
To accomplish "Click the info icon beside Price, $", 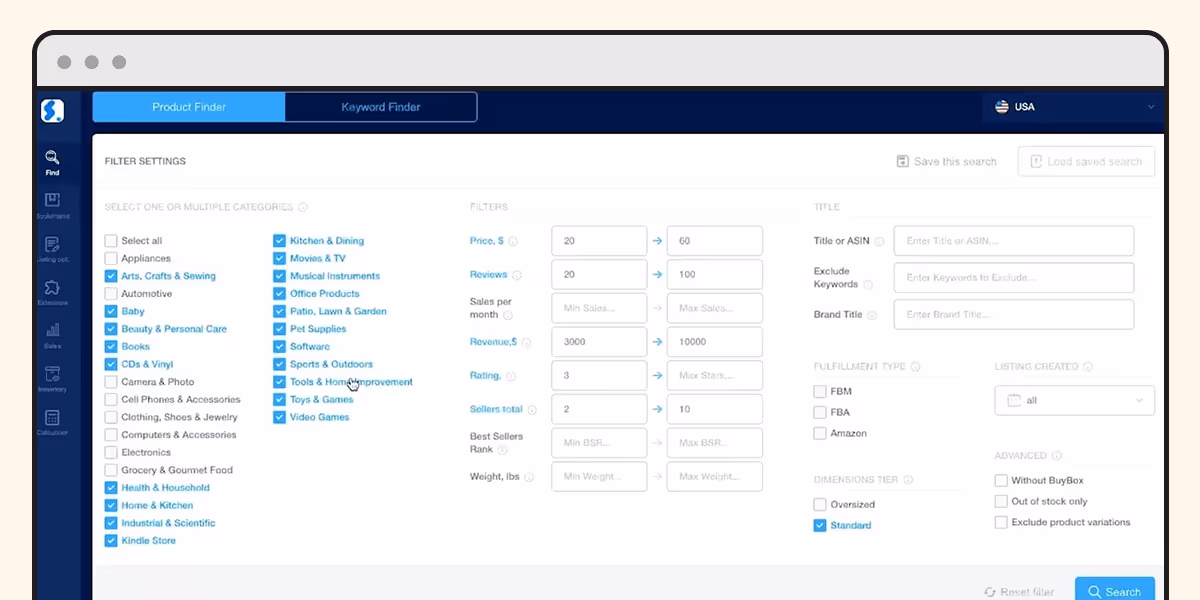I will [x=514, y=241].
